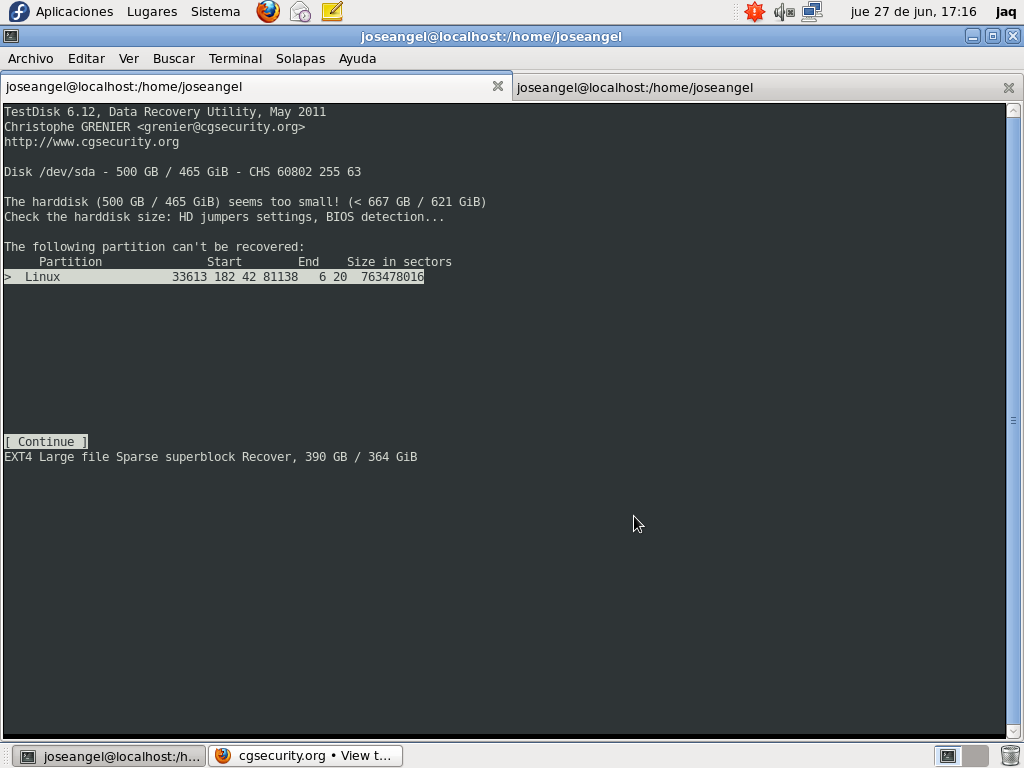Viewport: 1024px width, 768px height.
Task: Click the http://www.cgsecurity.org URL text
Action: (91, 142)
